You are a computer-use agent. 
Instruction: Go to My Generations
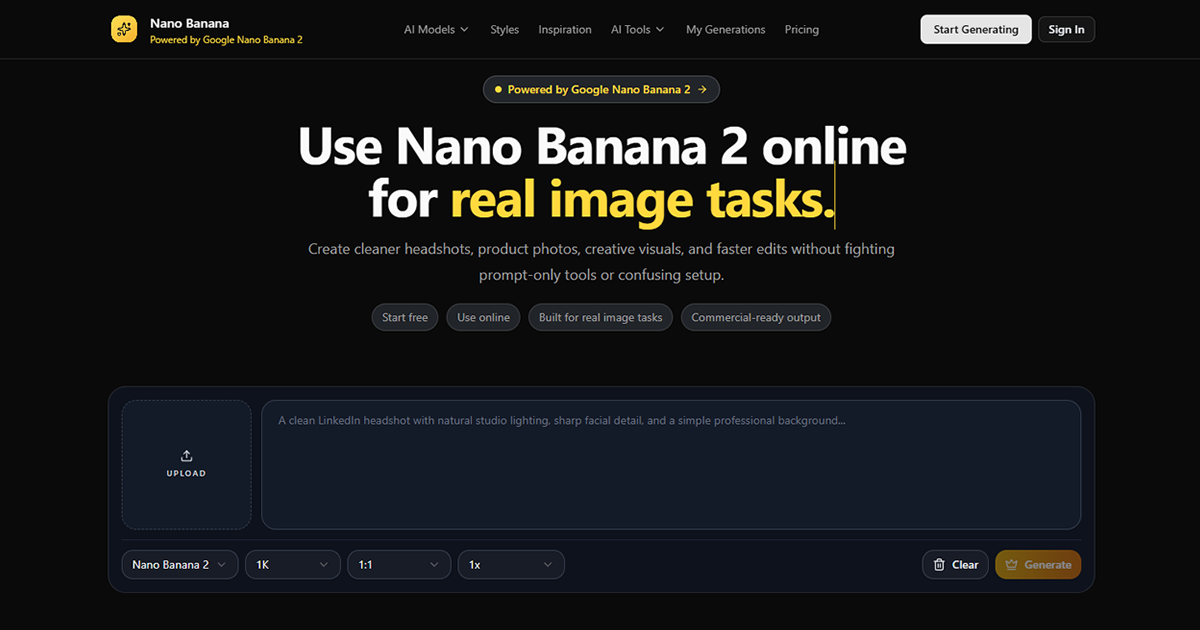[x=726, y=29]
